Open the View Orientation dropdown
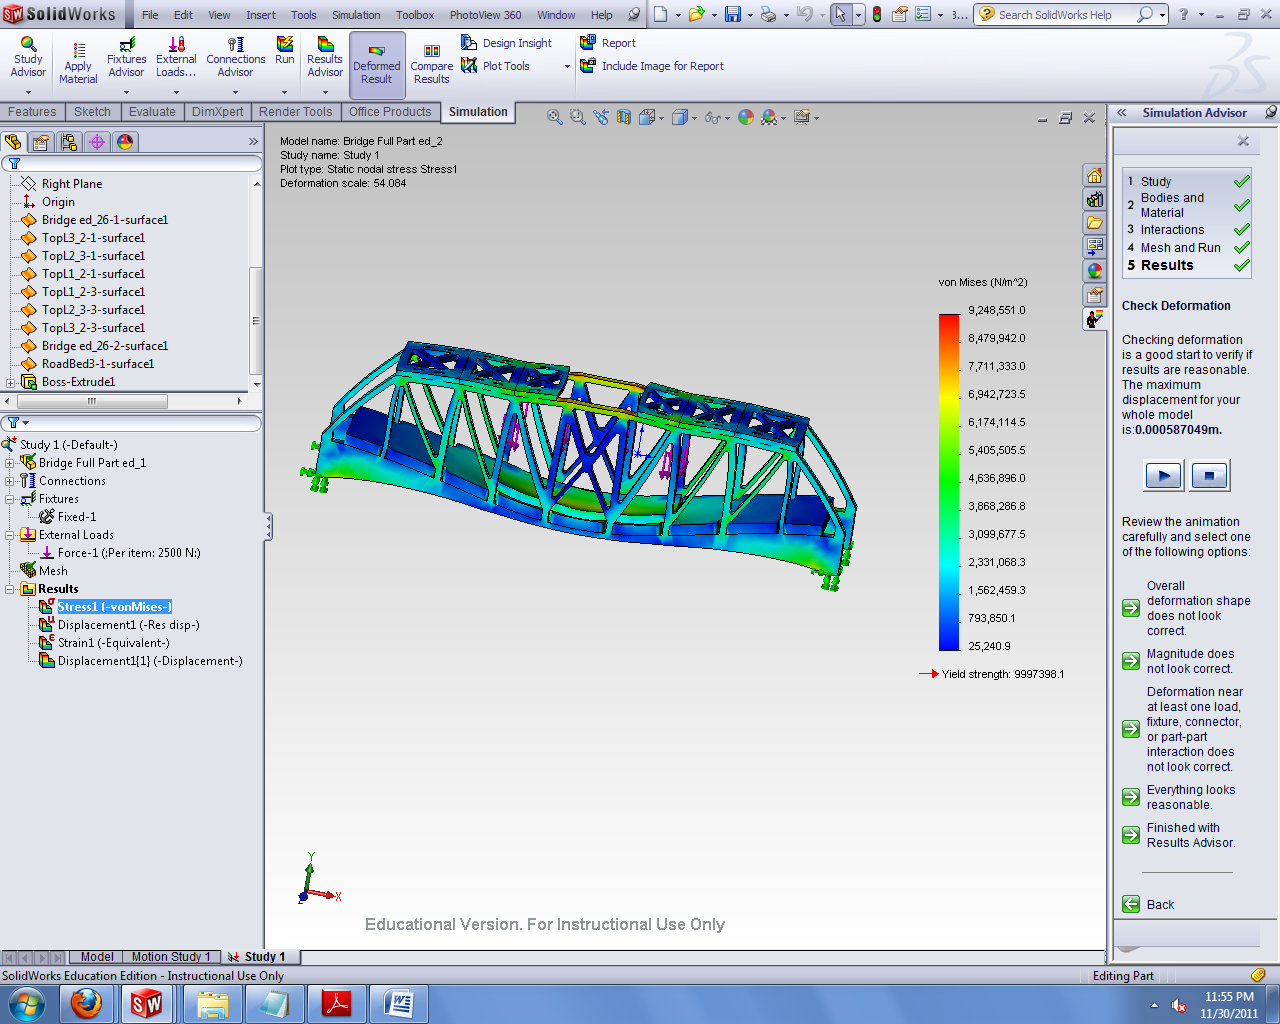 650,117
